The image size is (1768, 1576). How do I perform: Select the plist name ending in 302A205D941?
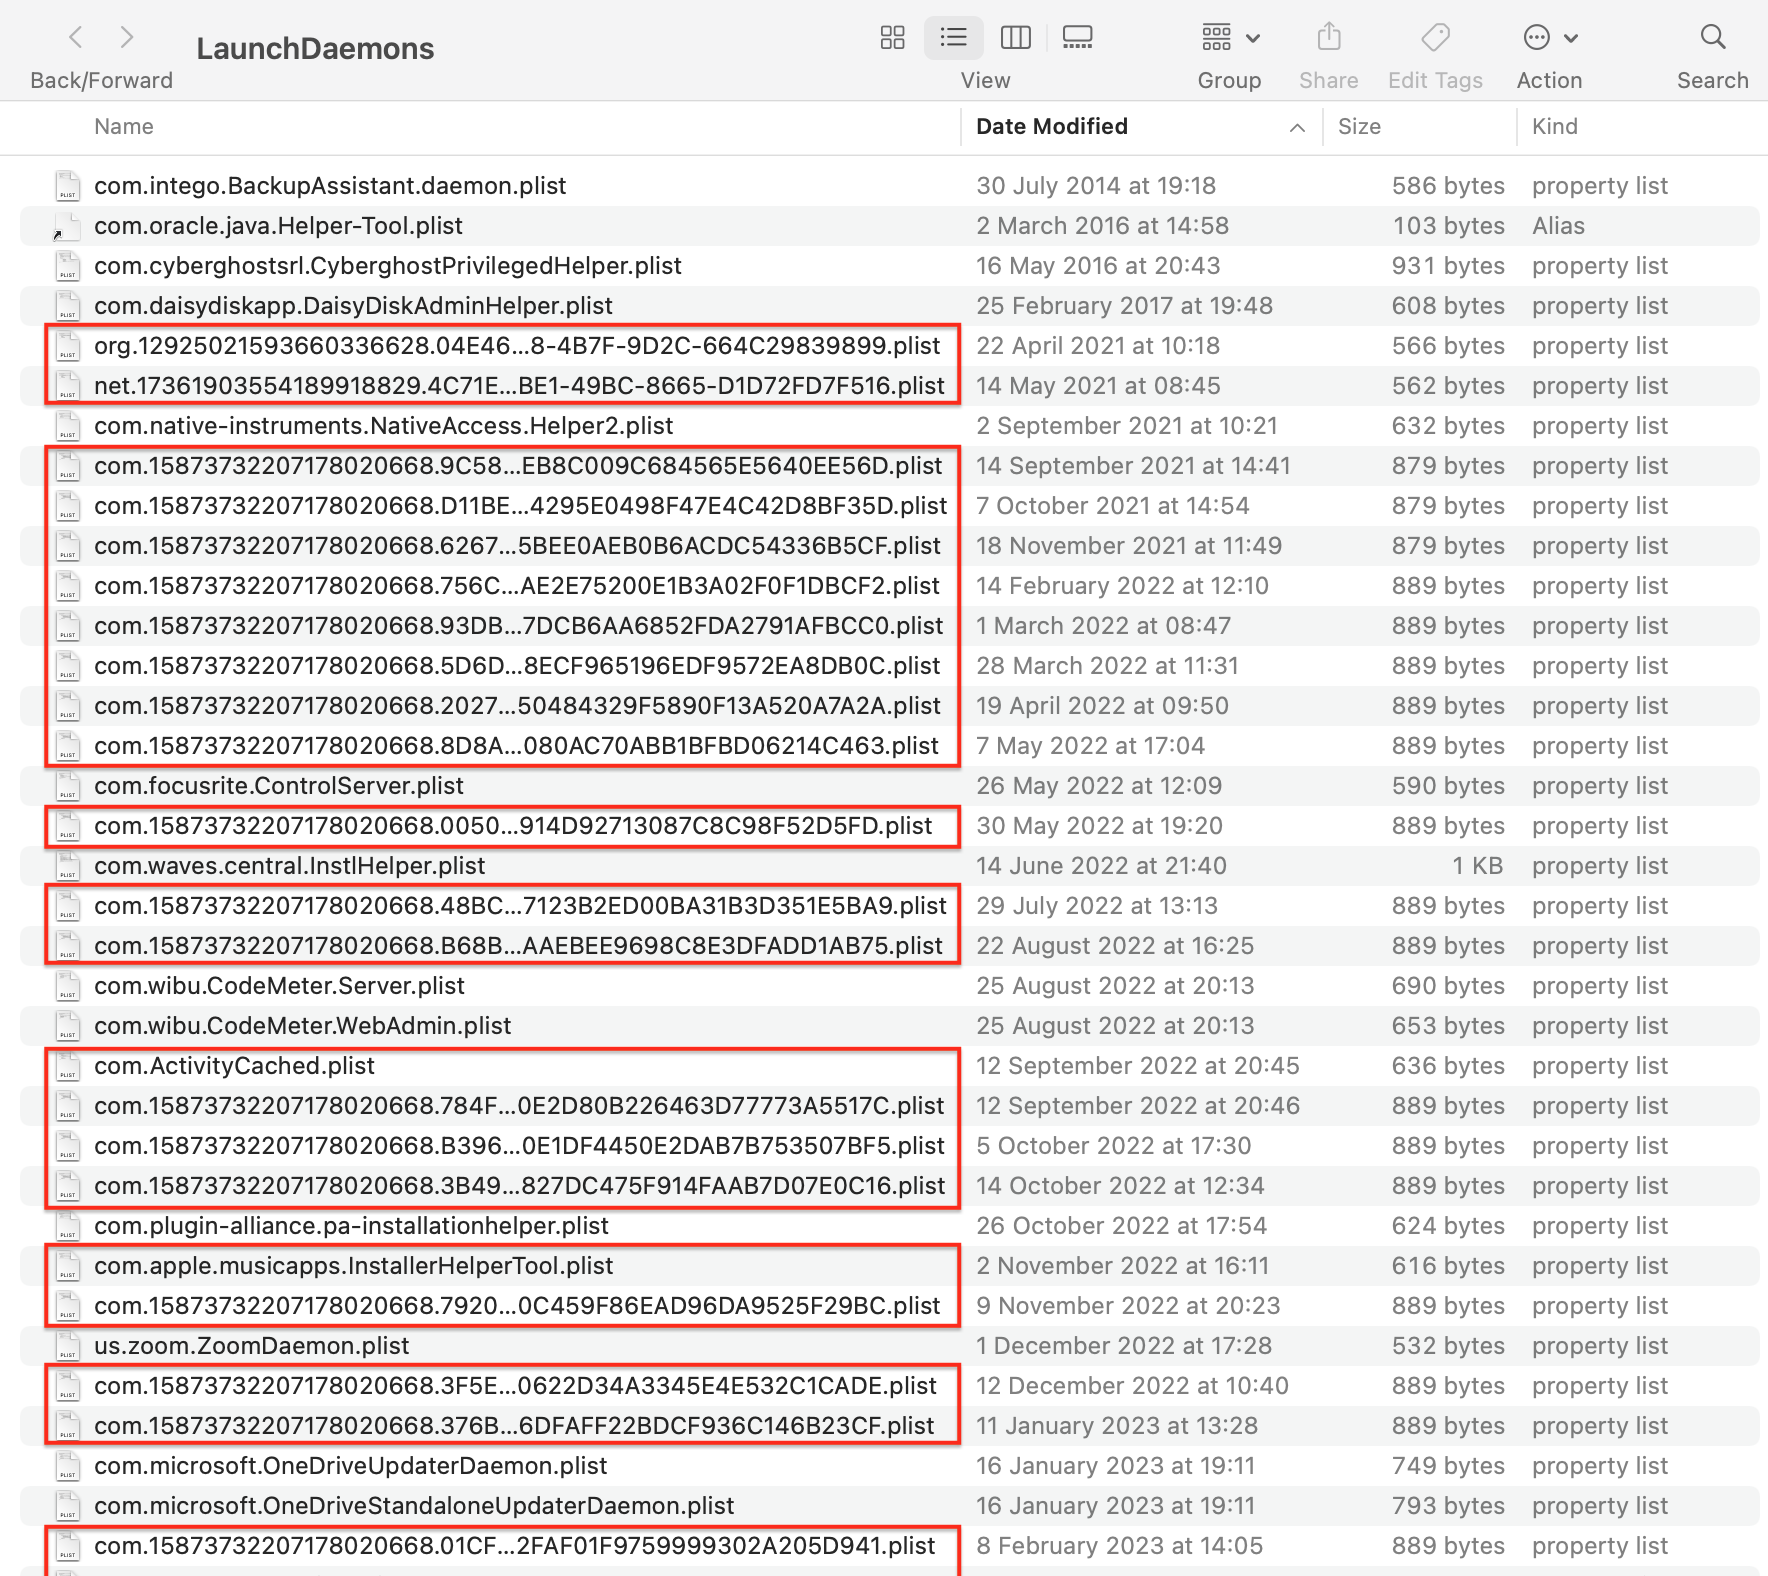click(x=515, y=1546)
